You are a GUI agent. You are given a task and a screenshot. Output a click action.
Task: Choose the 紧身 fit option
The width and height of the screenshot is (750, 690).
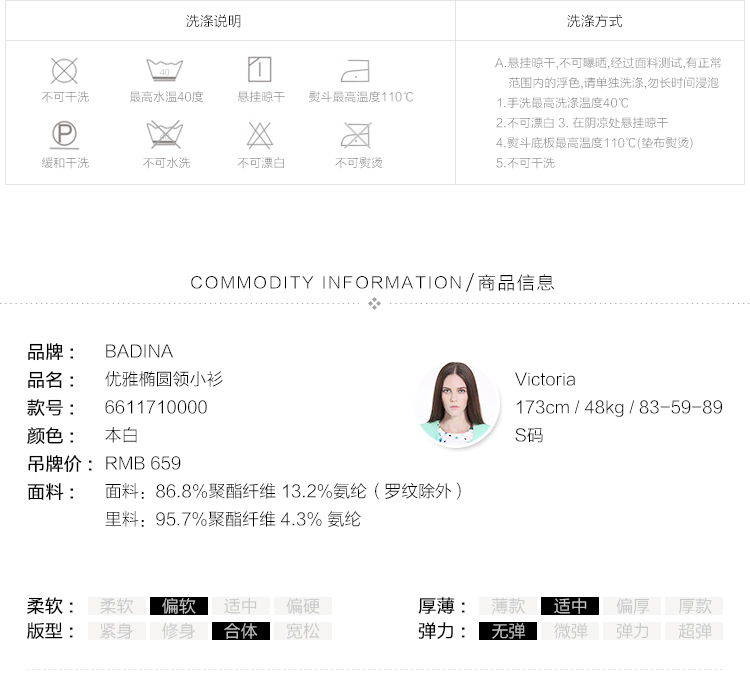[117, 631]
